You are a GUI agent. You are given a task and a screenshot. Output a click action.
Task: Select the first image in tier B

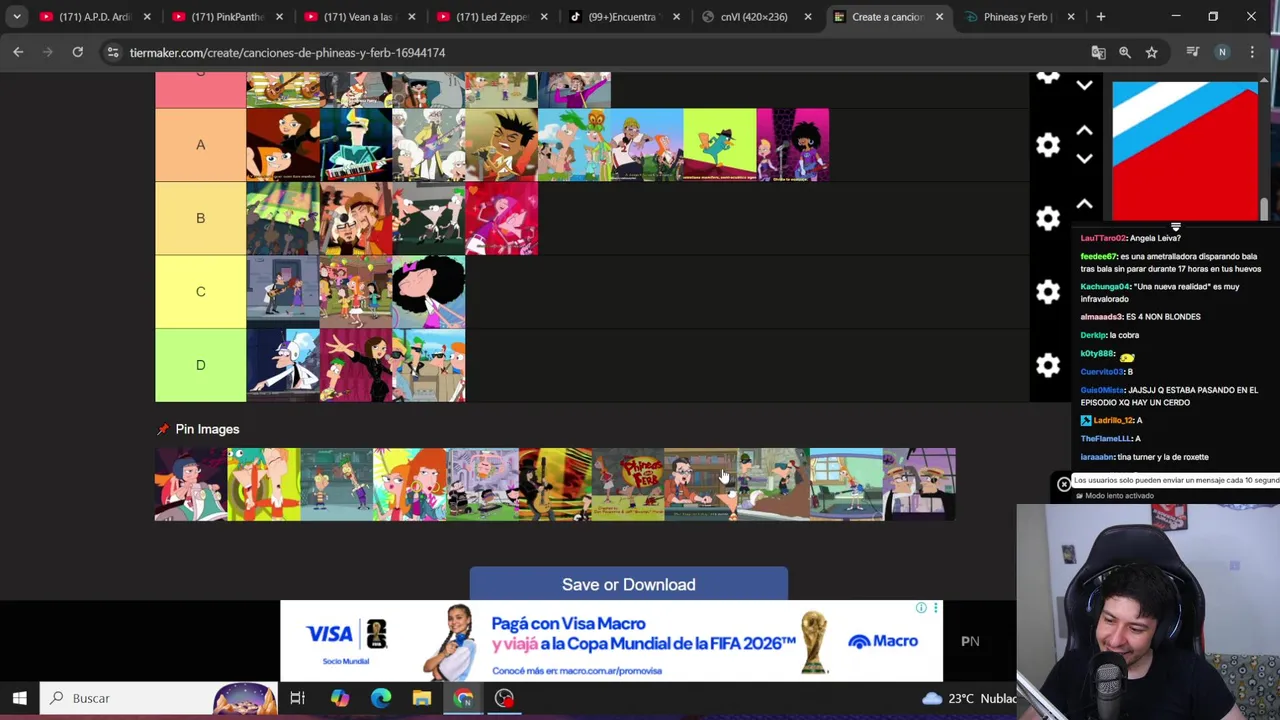click(283, 218)
